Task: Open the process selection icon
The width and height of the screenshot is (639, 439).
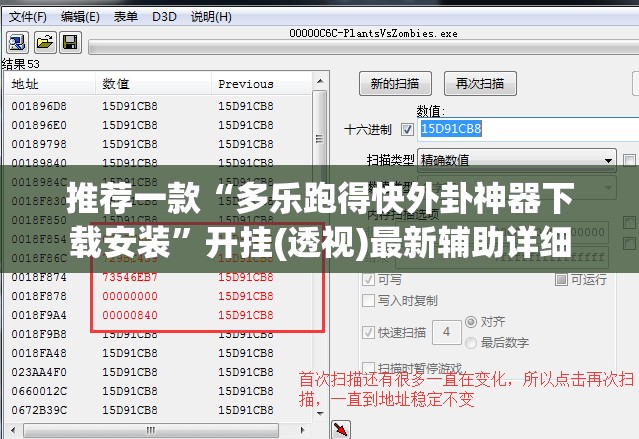Action: [x=17, y=43]
